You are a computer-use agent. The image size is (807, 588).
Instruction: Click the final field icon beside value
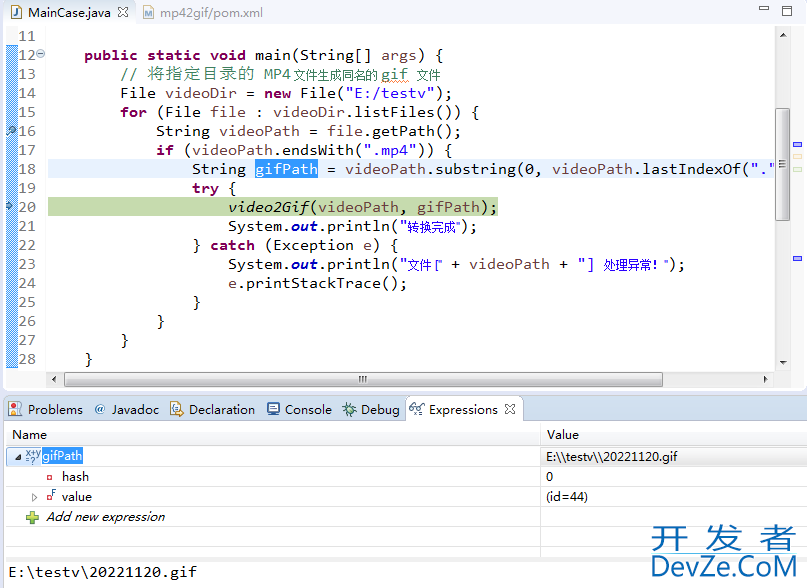pyautogui.click(x=51, y=495)
